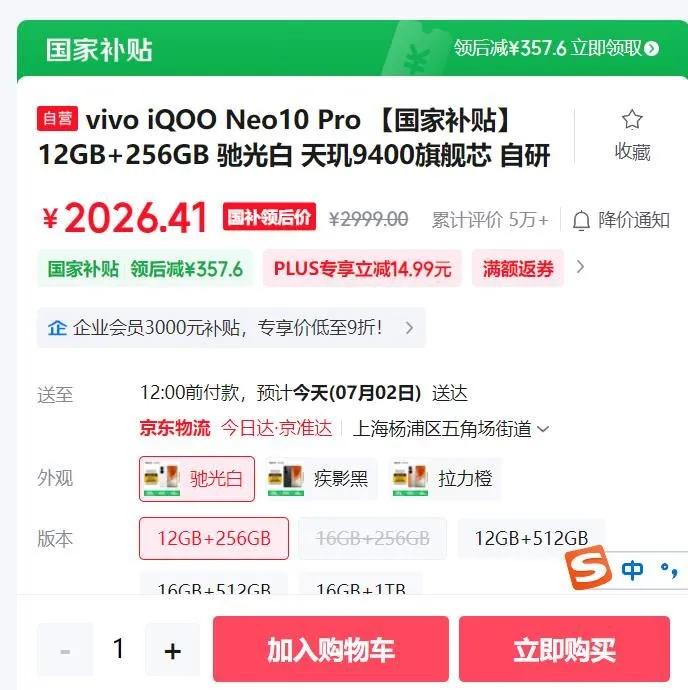Click the bell price-drop notification icon

[x=581, y=220]
